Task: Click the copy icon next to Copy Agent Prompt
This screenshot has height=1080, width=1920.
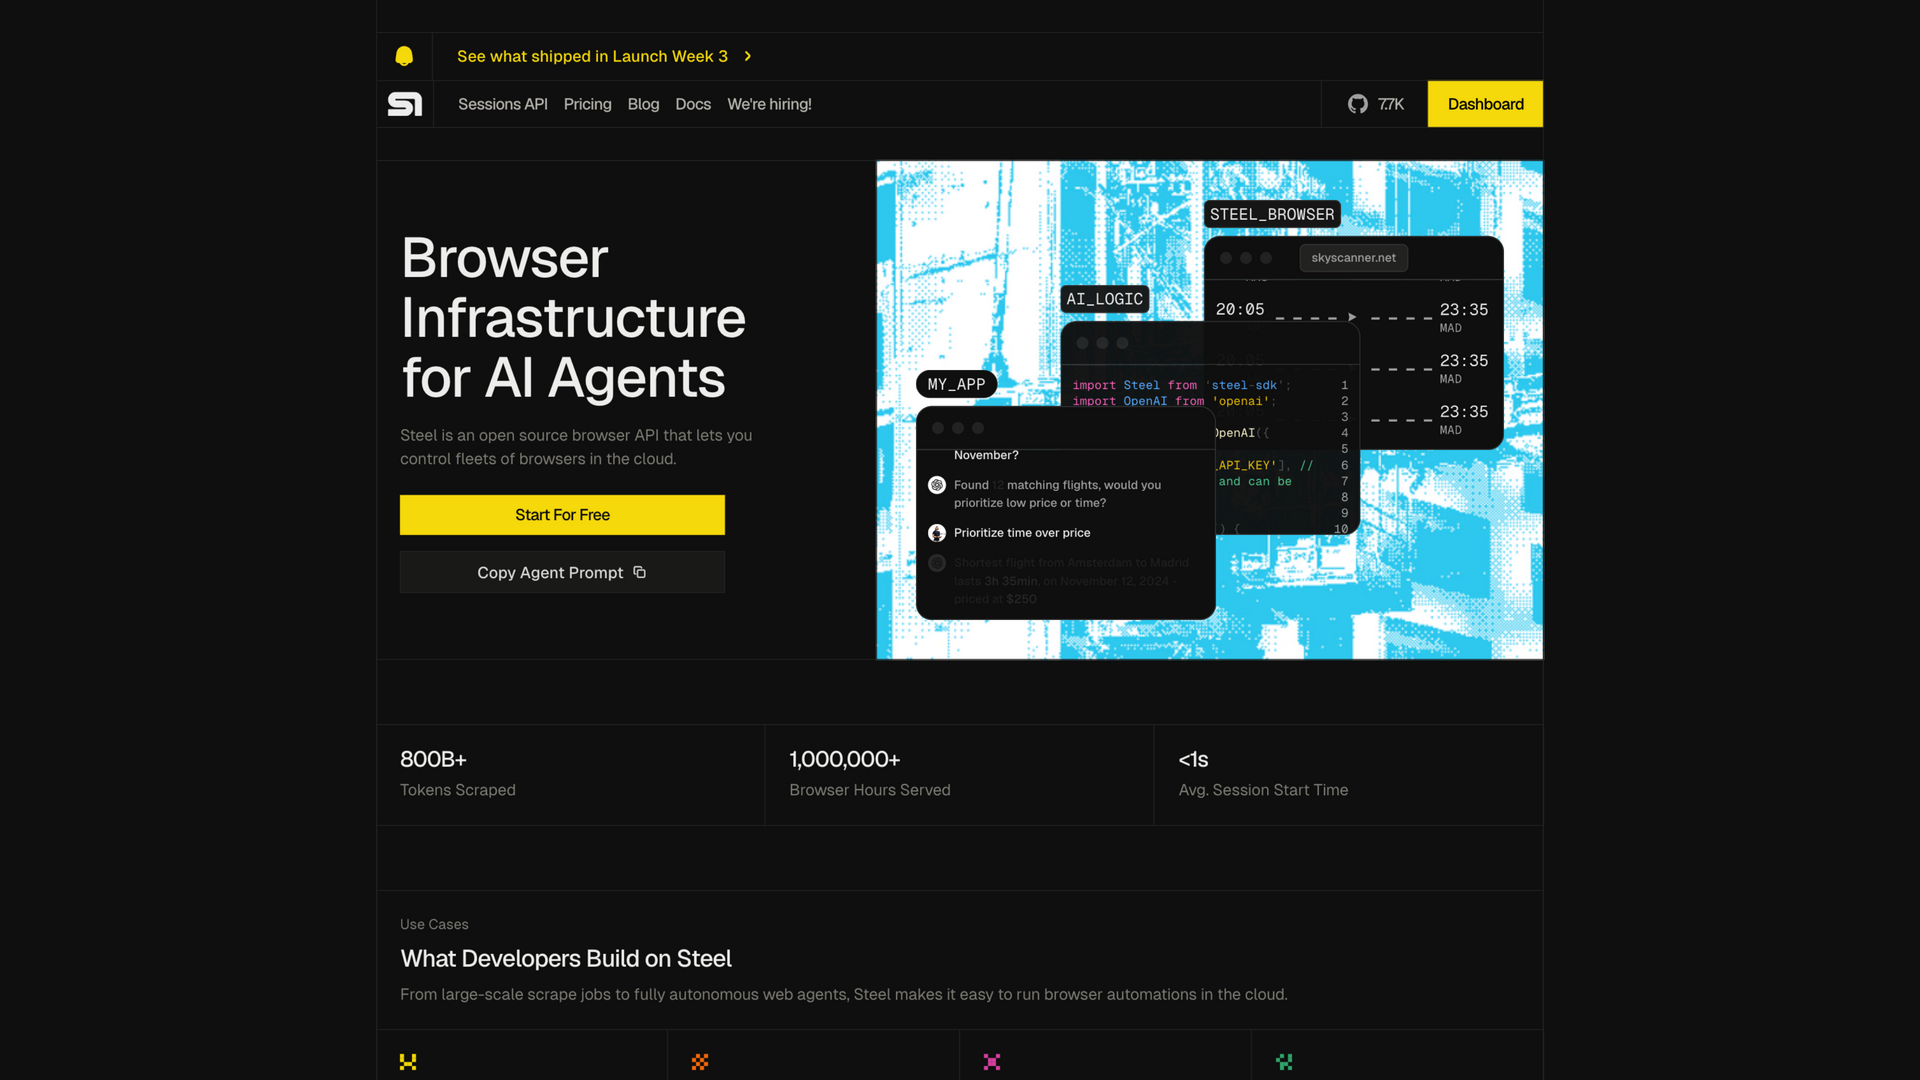Action: (640, 572)
